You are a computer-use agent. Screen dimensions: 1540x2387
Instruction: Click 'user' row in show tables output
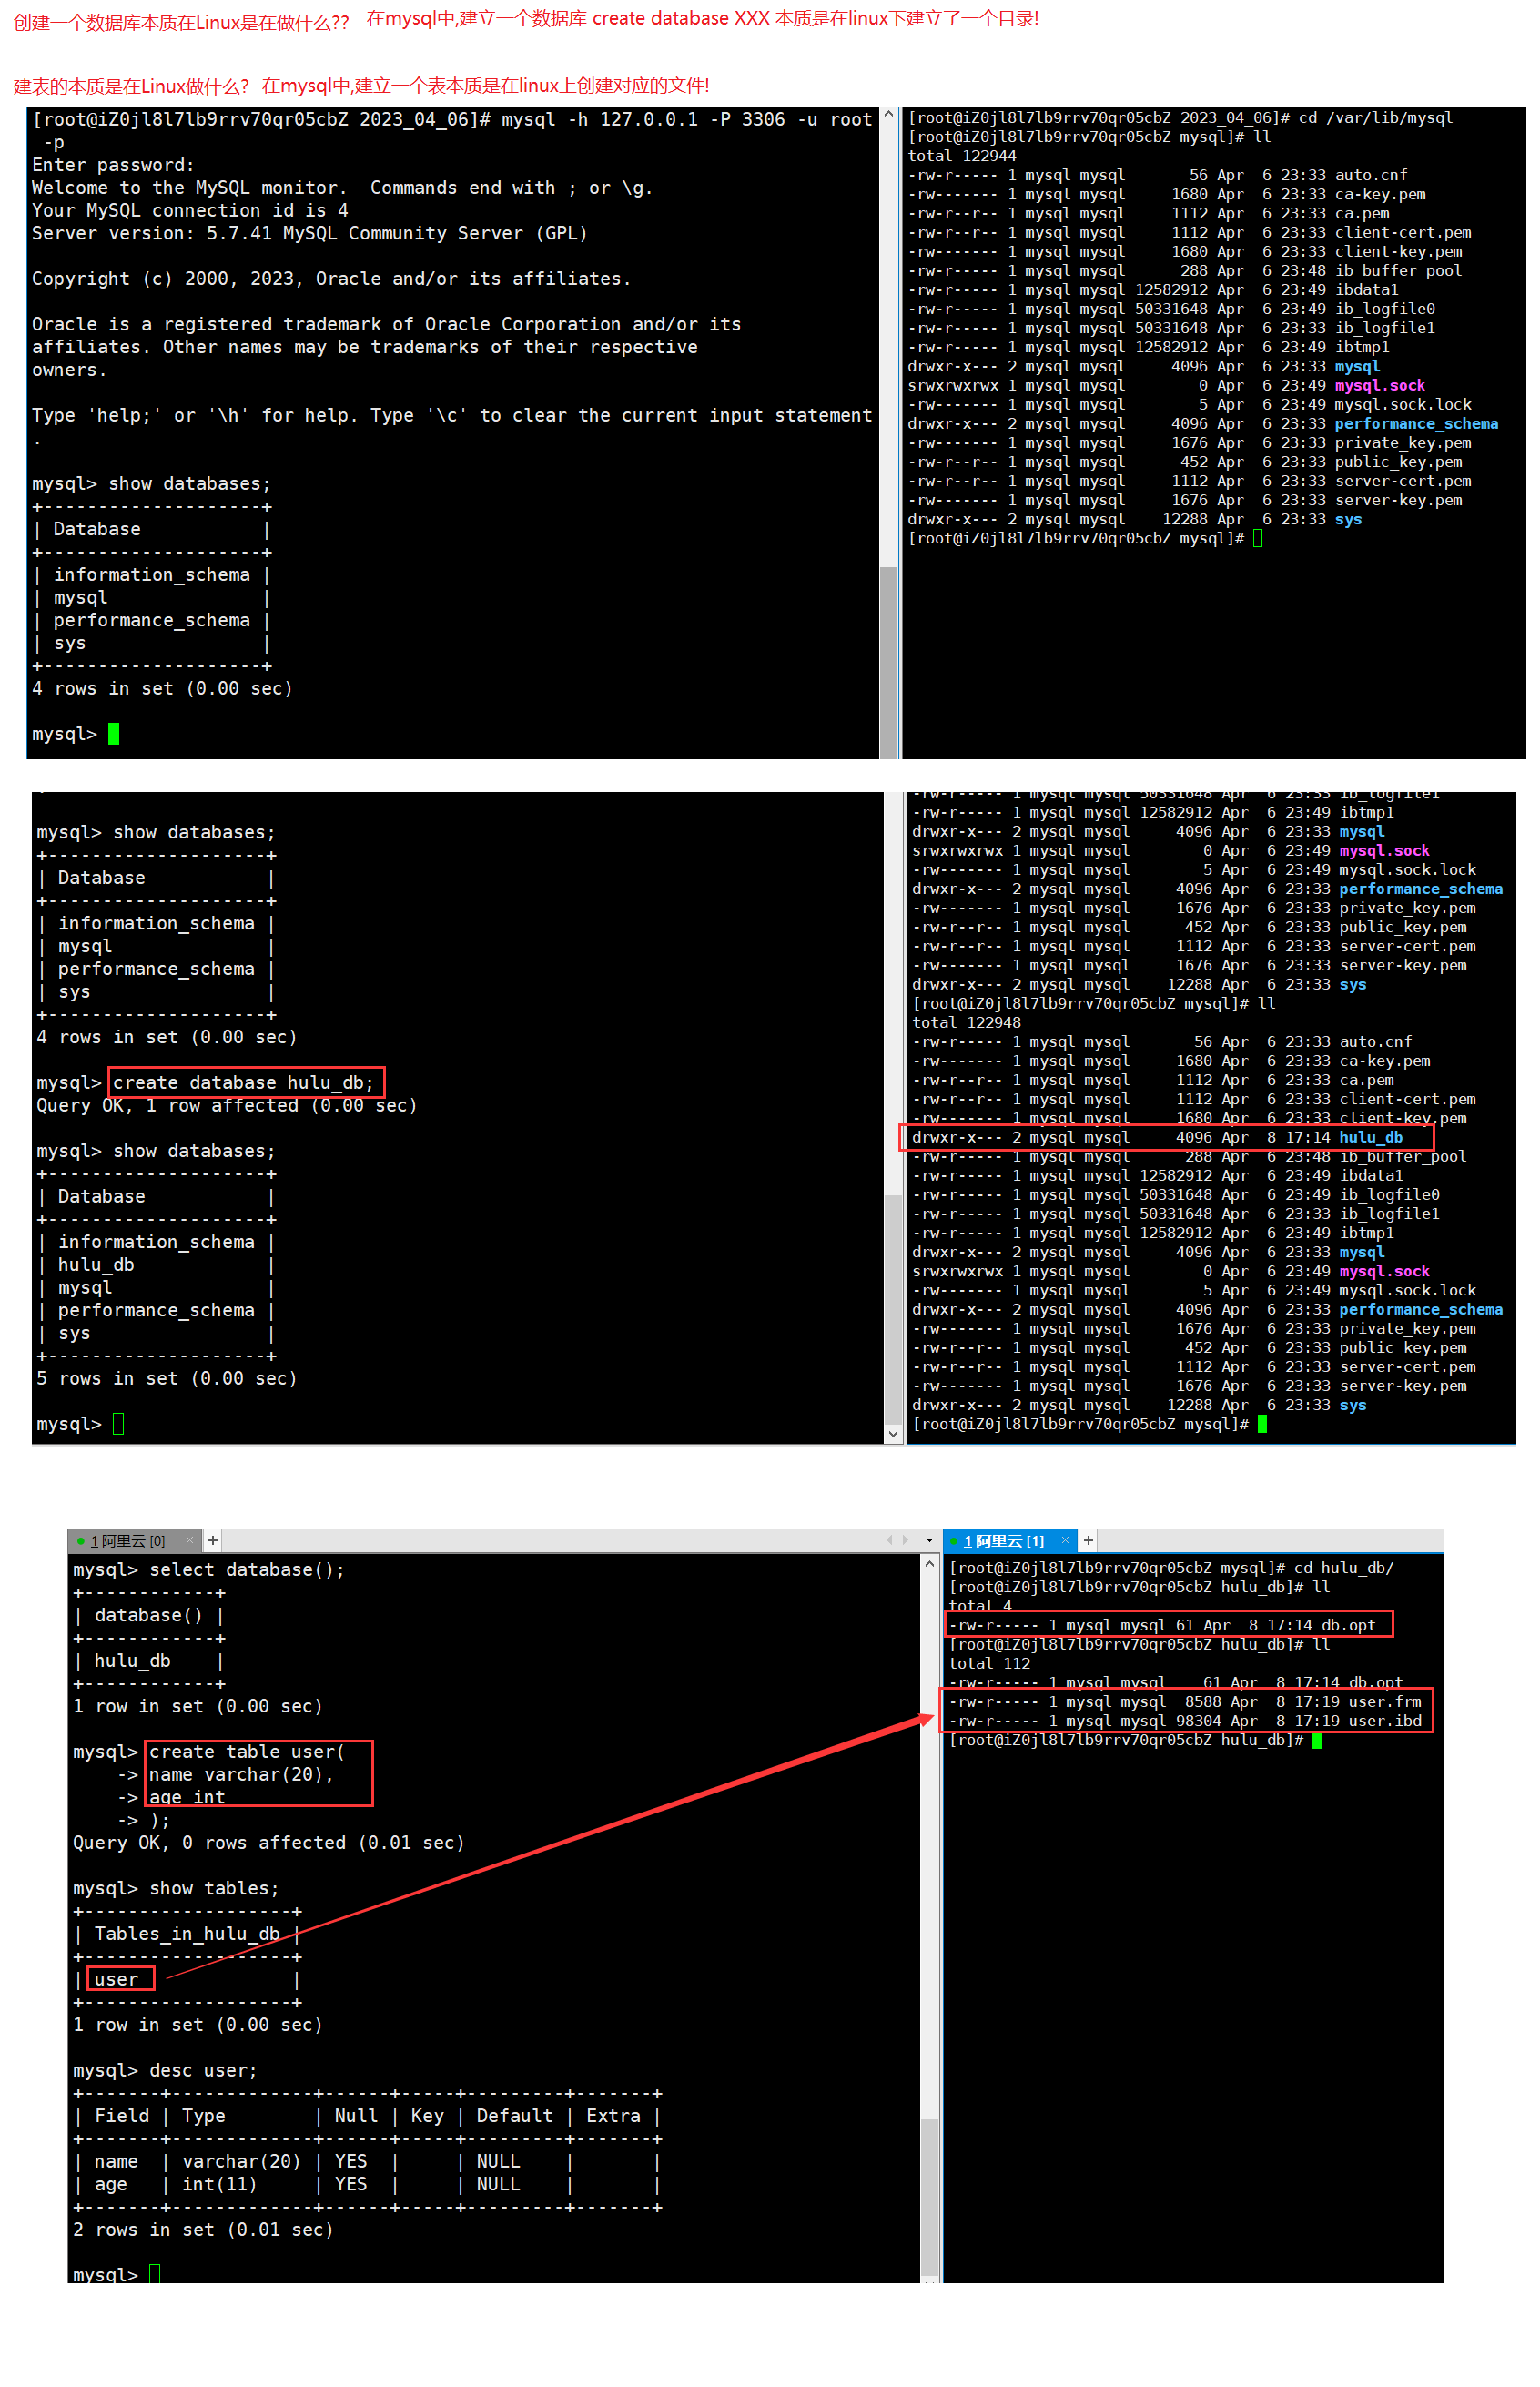tap(116, 1979)
